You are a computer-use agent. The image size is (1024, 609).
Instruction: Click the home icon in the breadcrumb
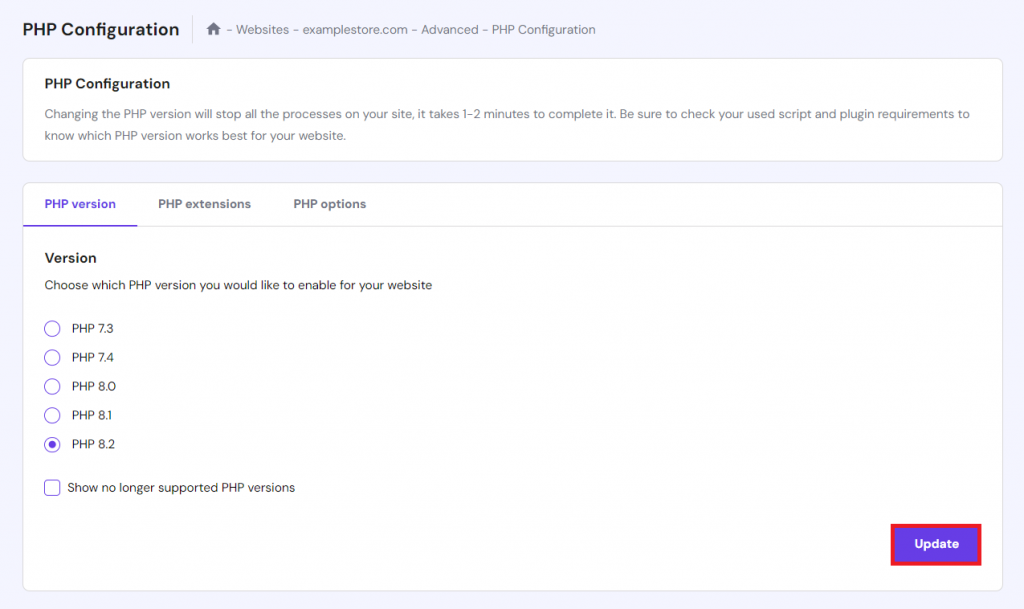(x=213, y=29)
